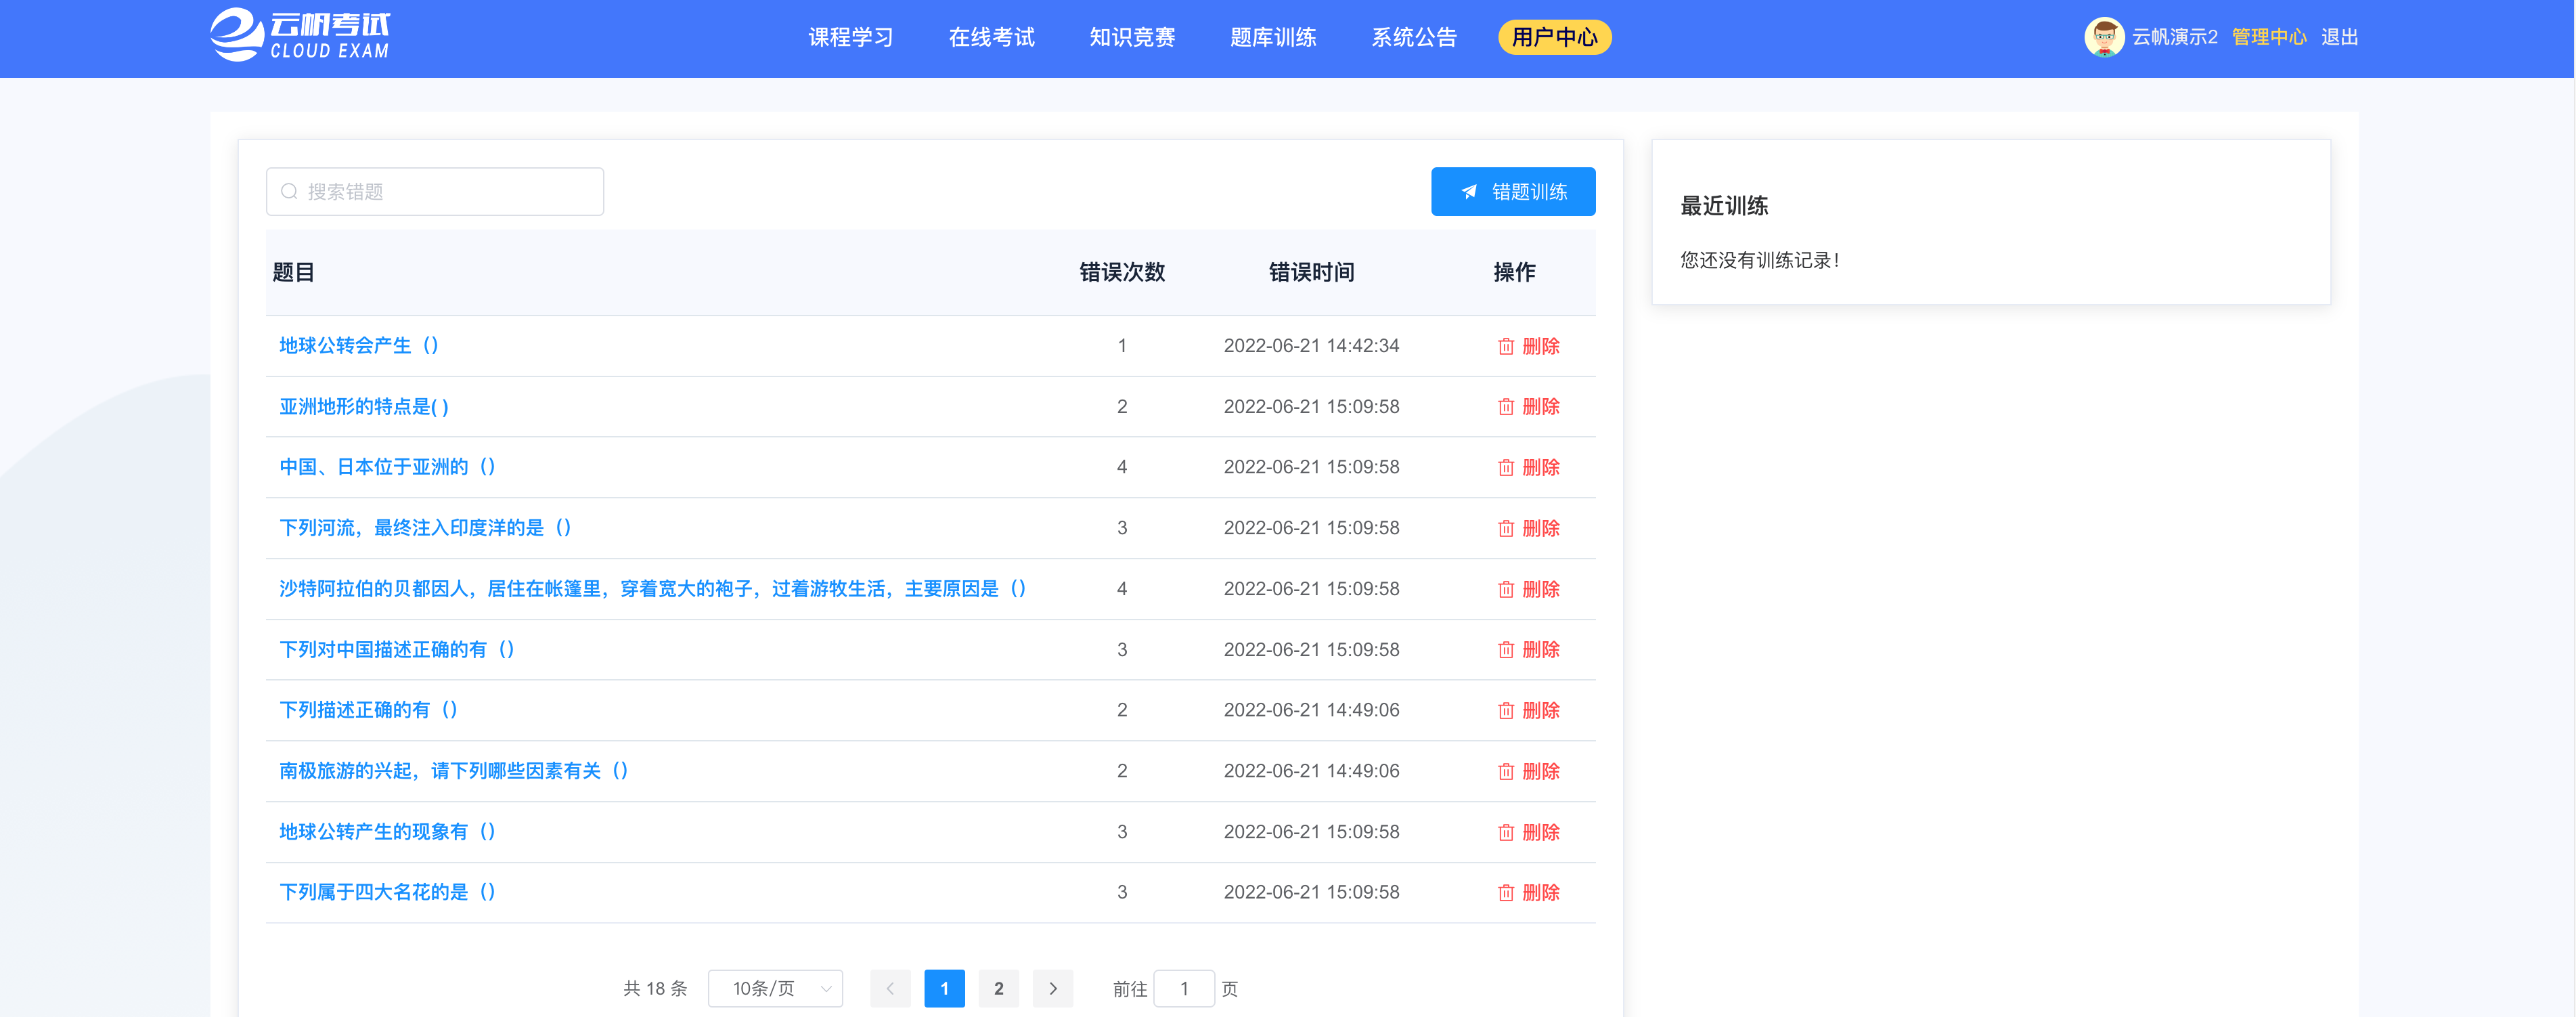Click 共 18 条 total count

(x=655, y=988)
